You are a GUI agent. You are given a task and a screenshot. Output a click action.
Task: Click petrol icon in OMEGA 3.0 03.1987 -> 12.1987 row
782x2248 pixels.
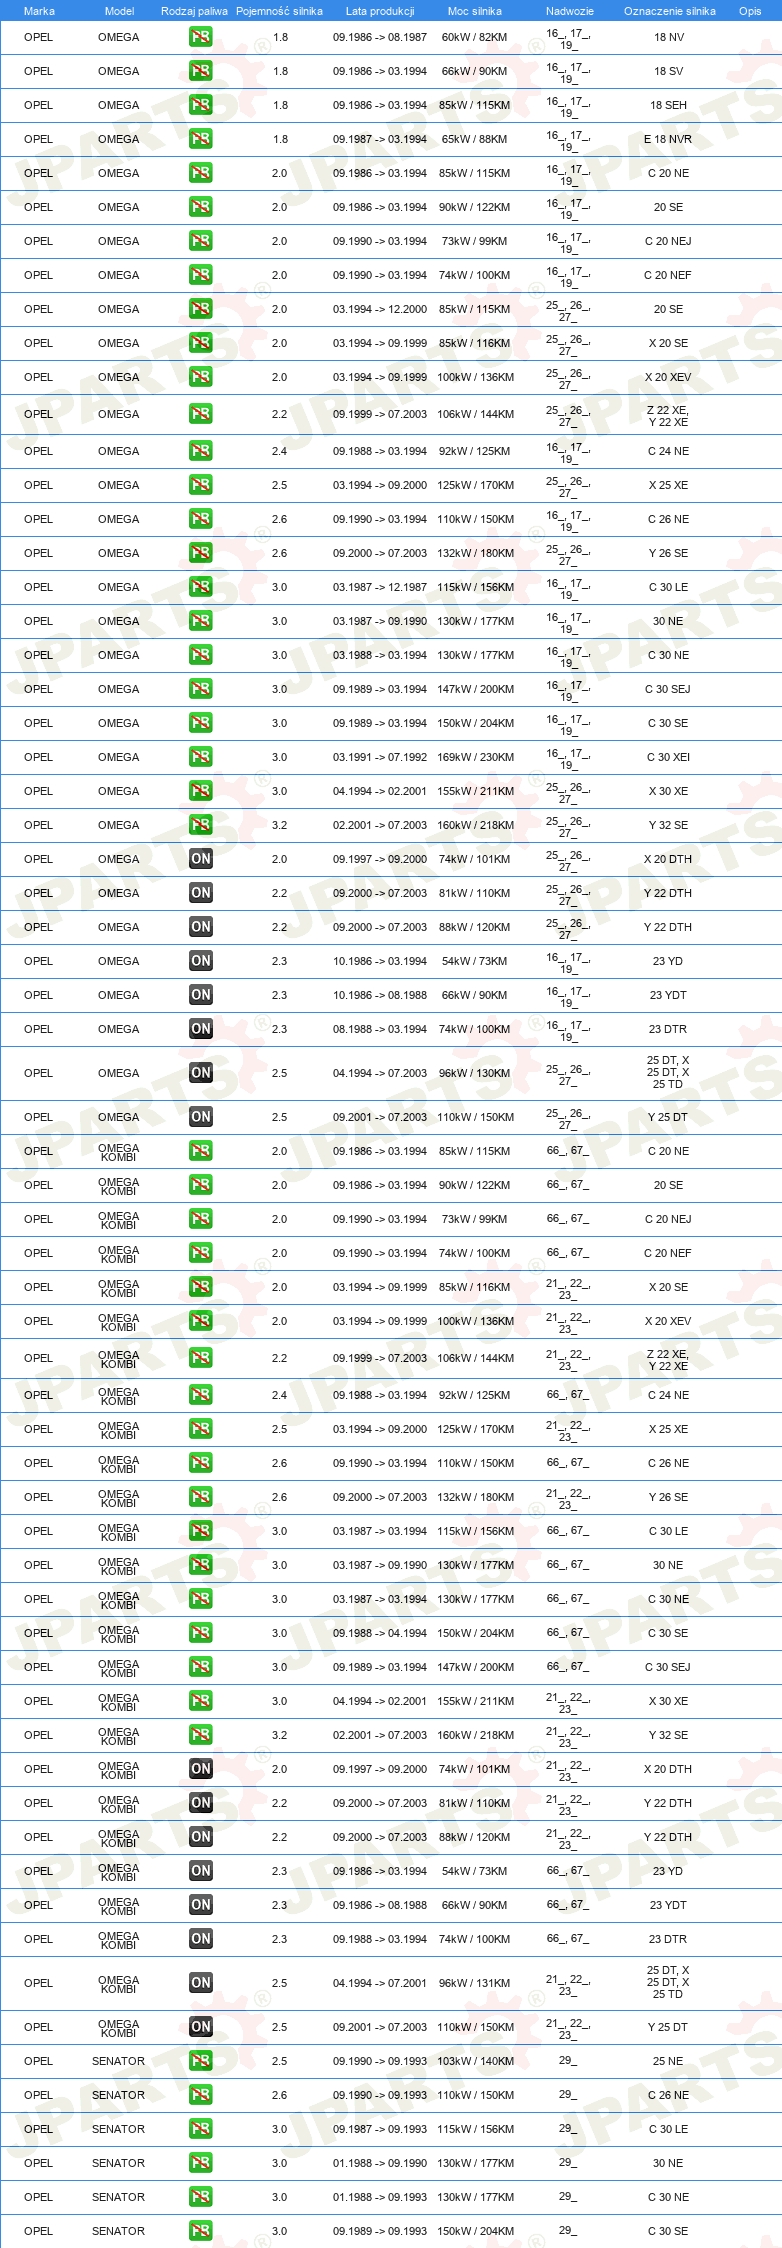pyautogui.click(x=200, y=587)
